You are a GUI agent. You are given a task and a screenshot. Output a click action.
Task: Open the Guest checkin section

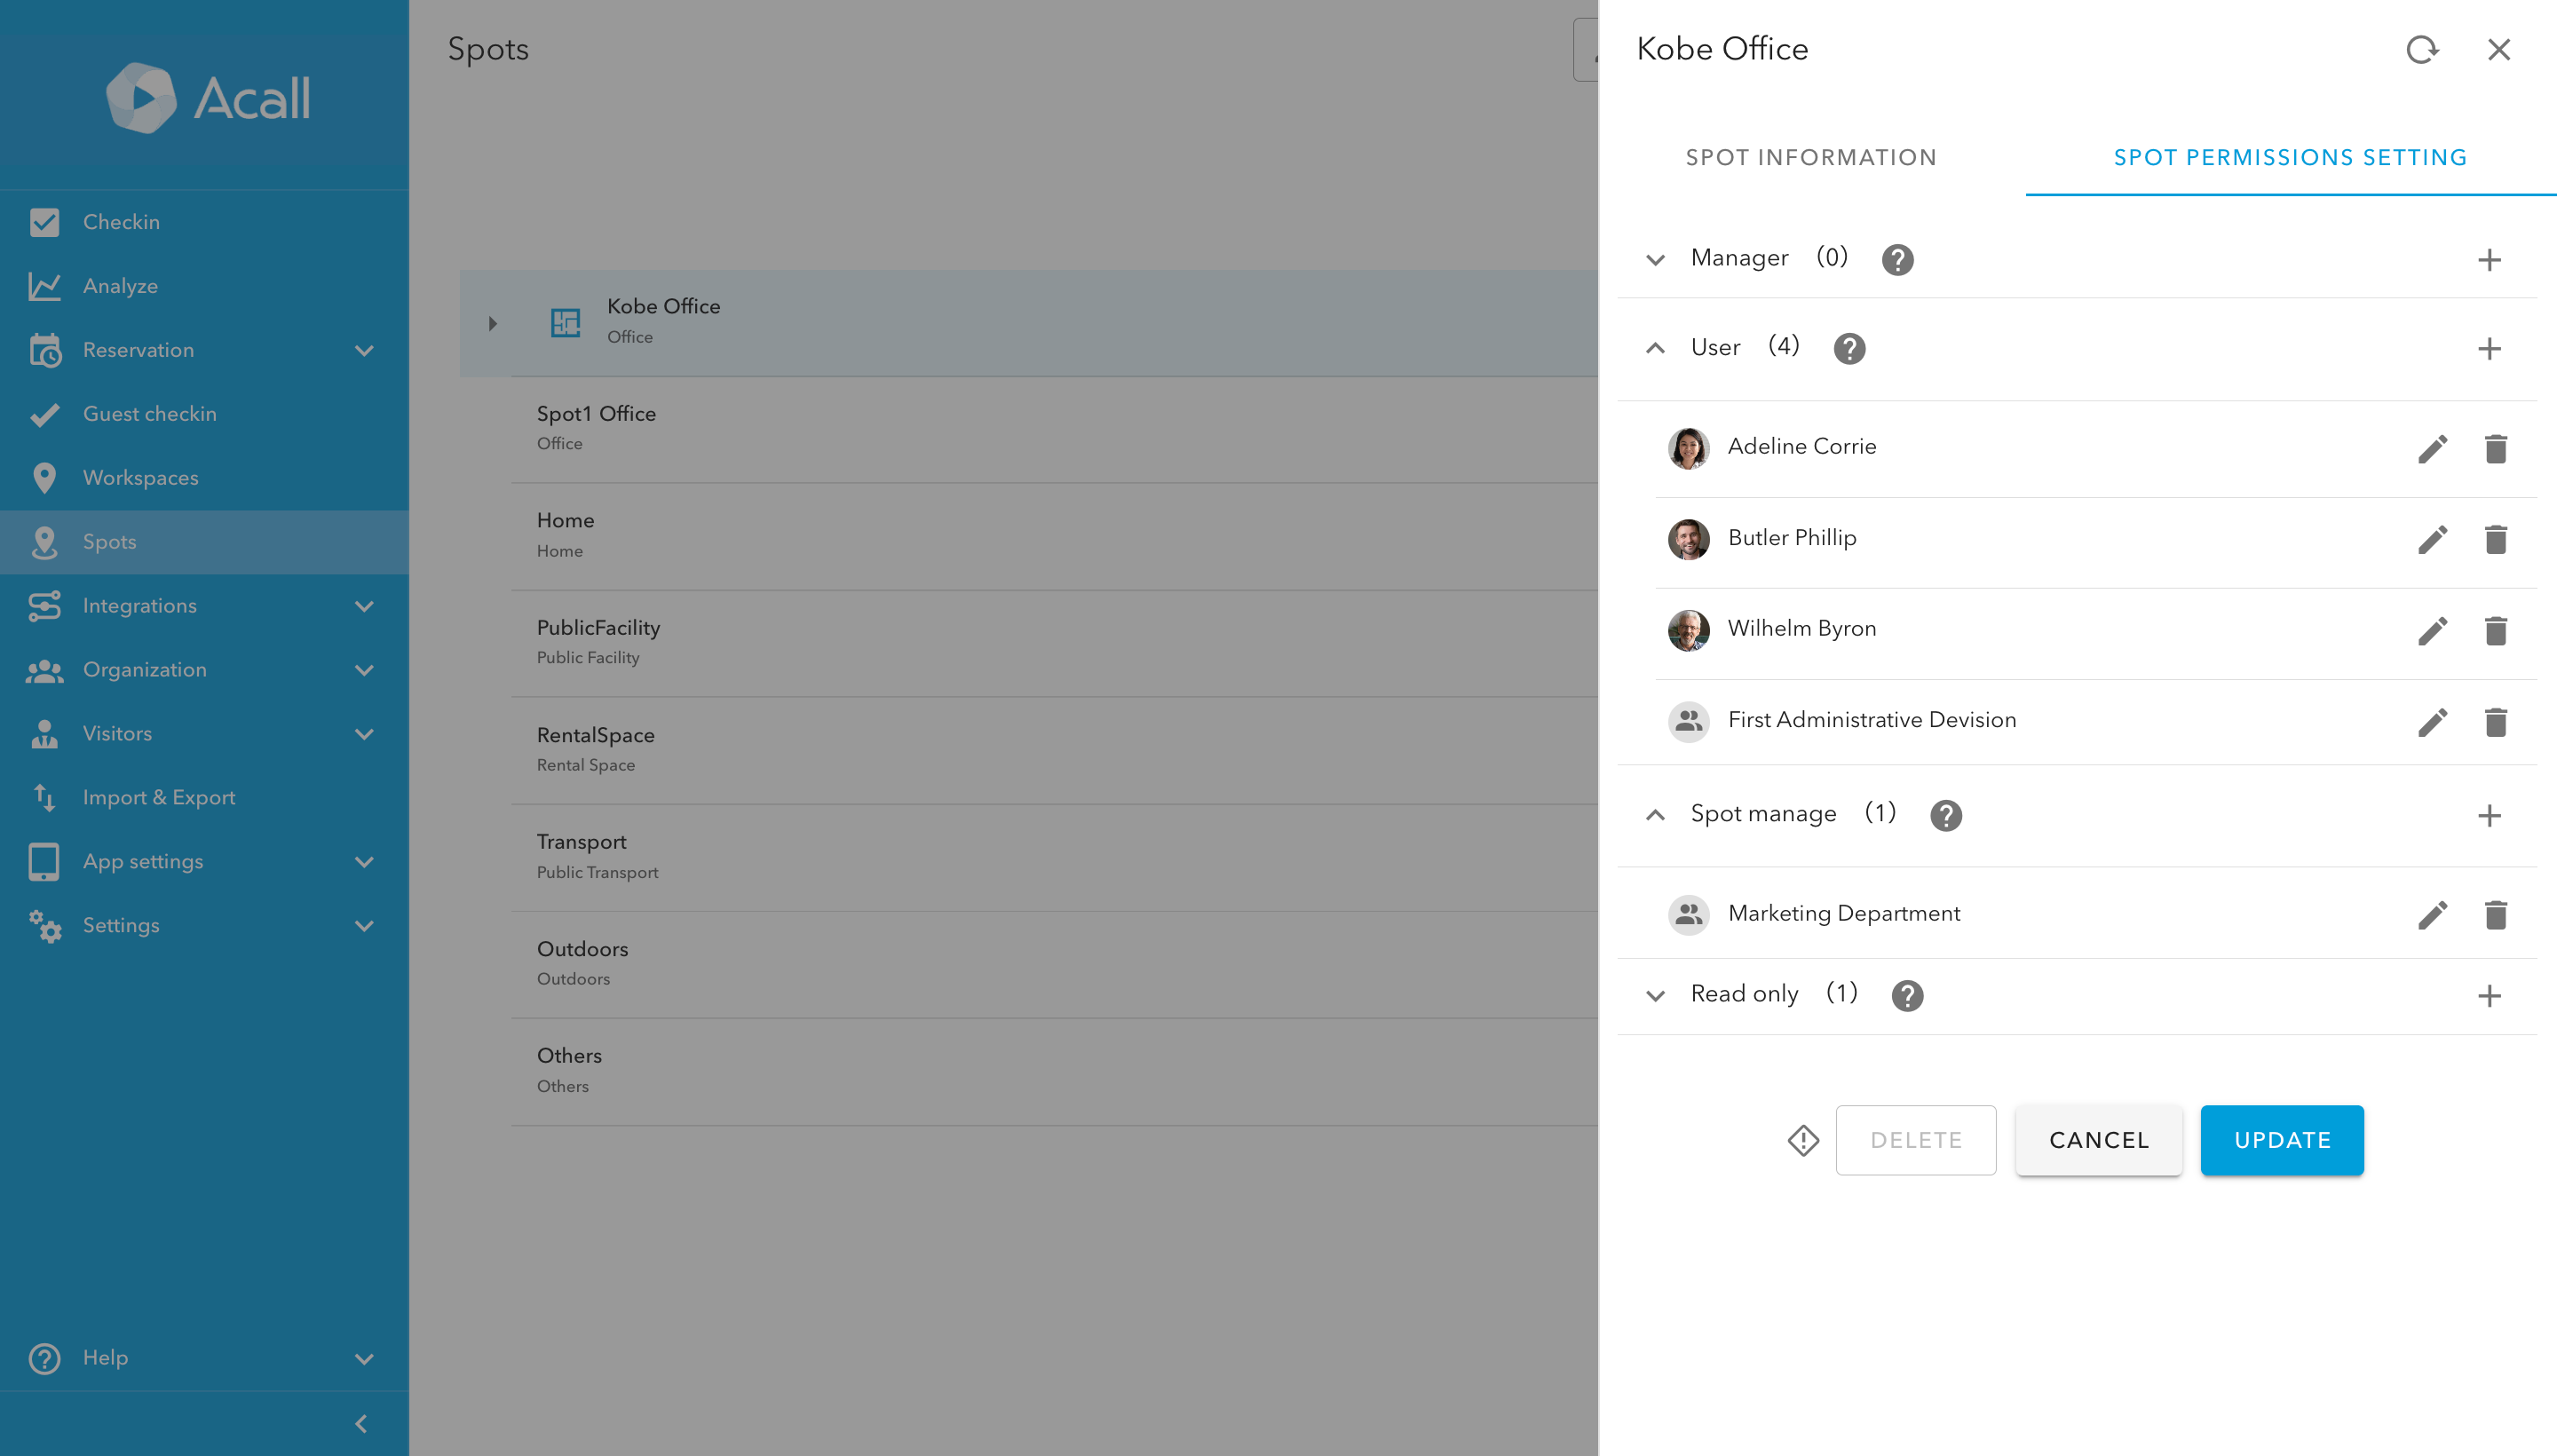click(x=150, y=413)
